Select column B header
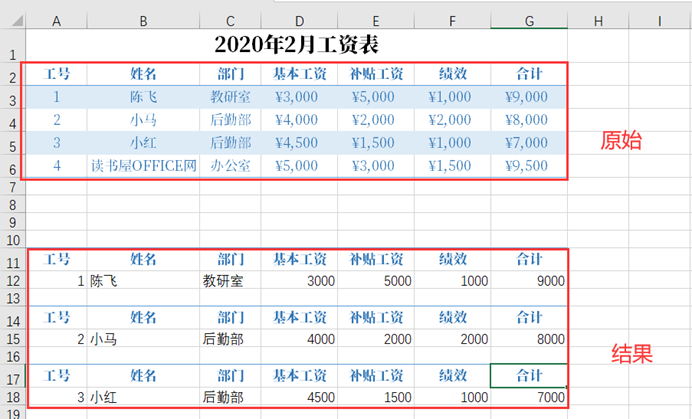This screenshot has width=692, height=419. tap(143, 21)
